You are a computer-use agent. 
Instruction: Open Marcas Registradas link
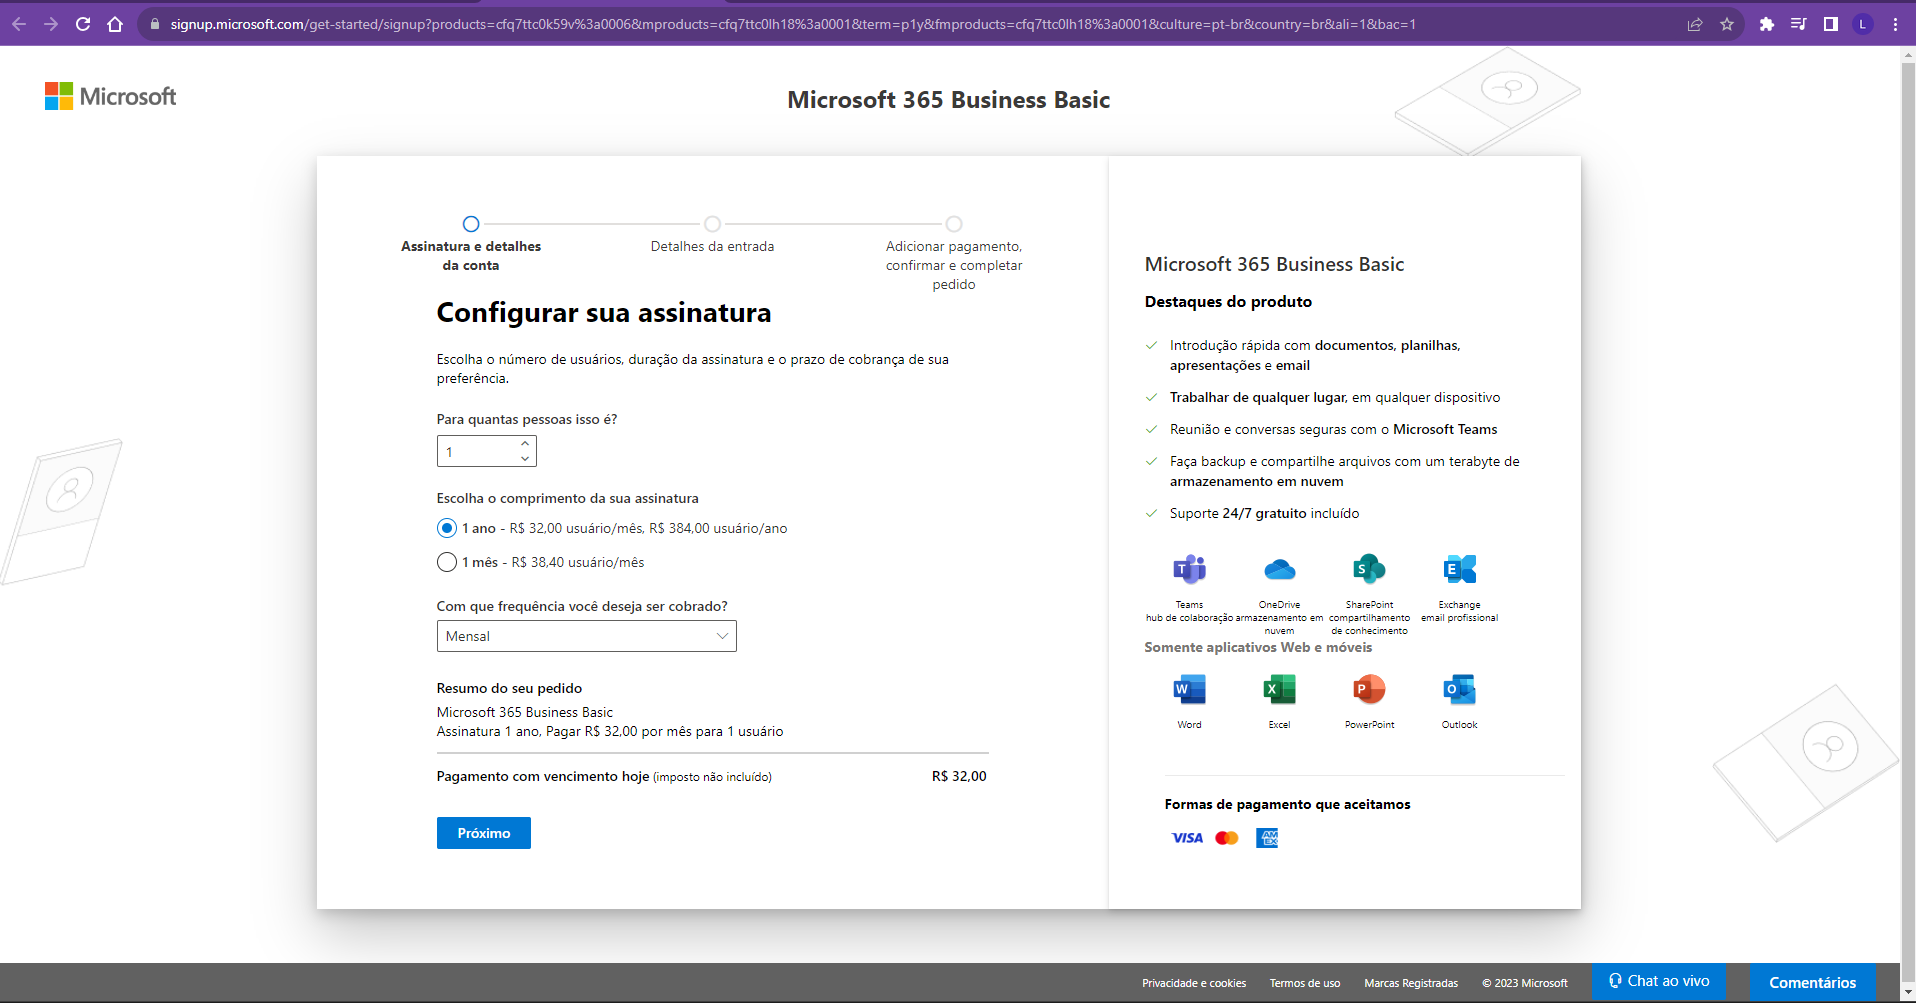point(1411,983)
